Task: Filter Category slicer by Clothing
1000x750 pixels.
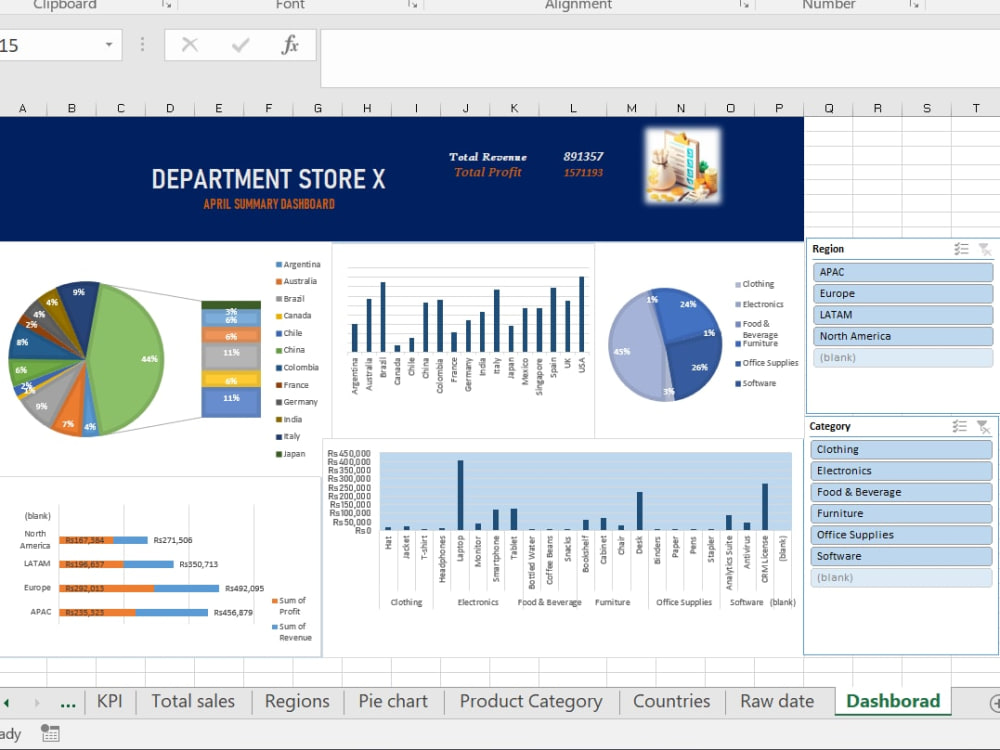Action: (x=901, y=450)
